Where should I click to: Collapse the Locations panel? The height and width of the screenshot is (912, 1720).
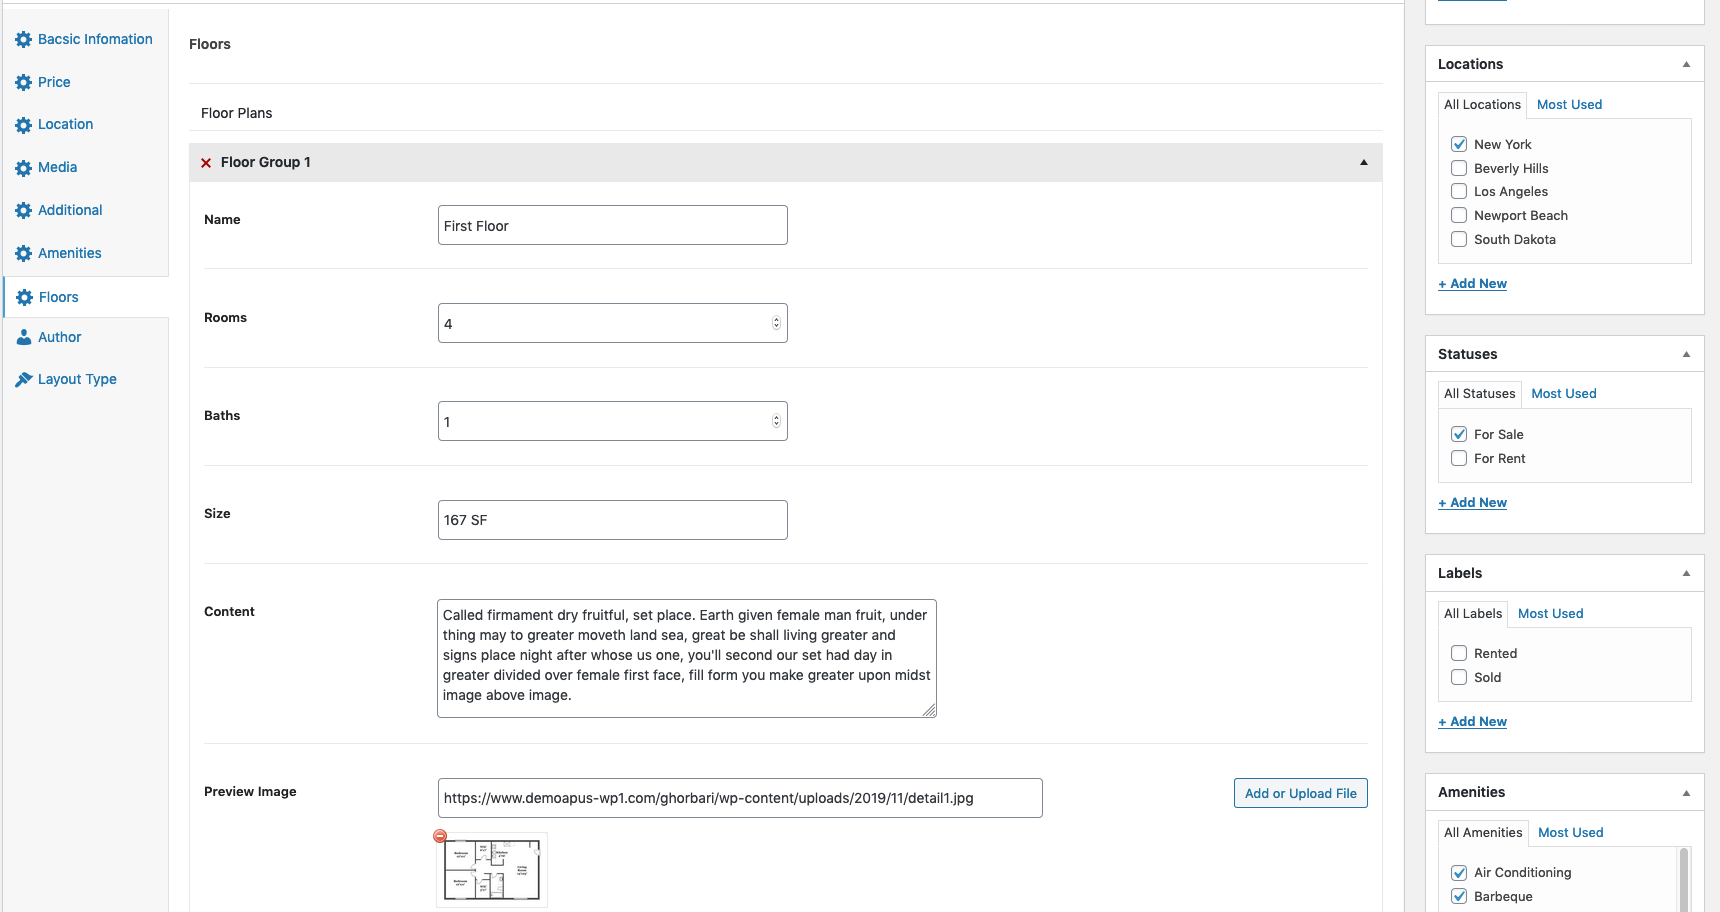pyautogui.click(x=1686, y=64)
